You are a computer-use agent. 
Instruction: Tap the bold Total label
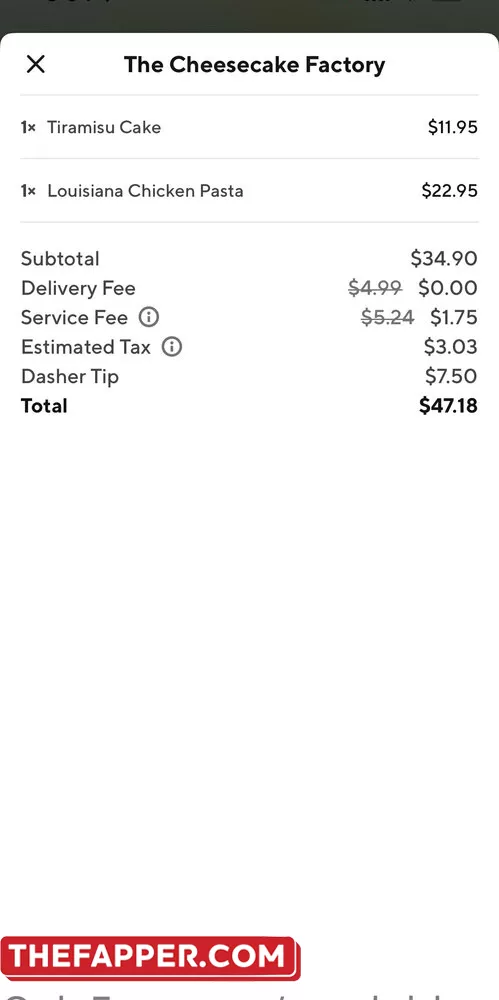pyautogui.click(x=44, y=406)
